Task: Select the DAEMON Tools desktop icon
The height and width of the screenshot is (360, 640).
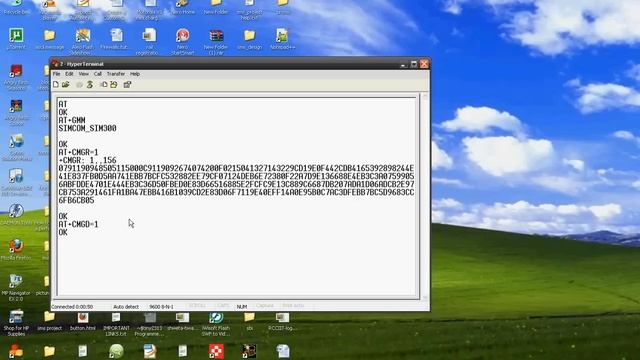Action: (x=16, y=214)
